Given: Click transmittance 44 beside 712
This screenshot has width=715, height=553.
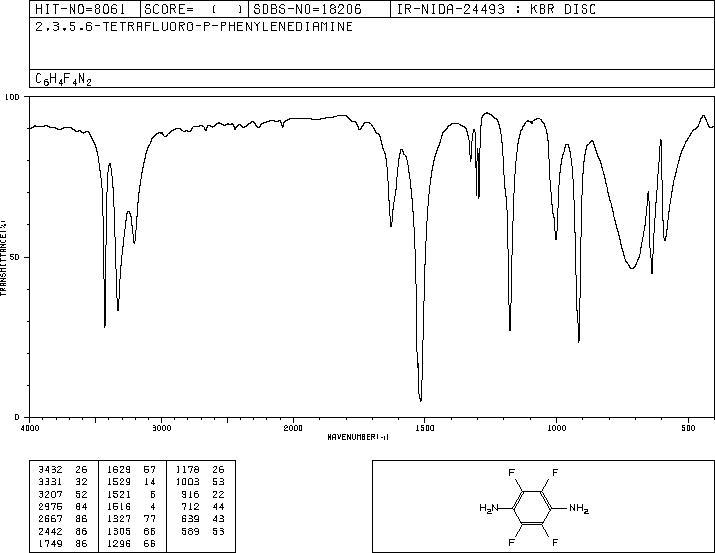Looking at the screenshot, I should tap(218, 506).
